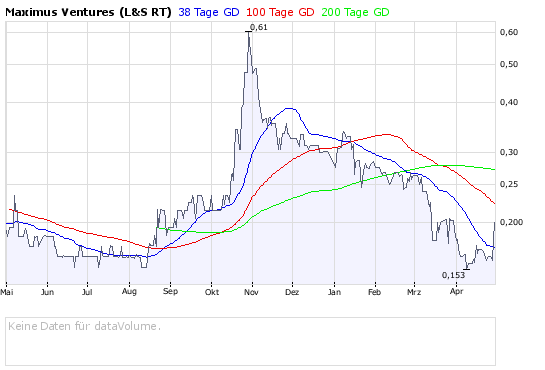
Task: Click the Okt month label
Action: 212,292
